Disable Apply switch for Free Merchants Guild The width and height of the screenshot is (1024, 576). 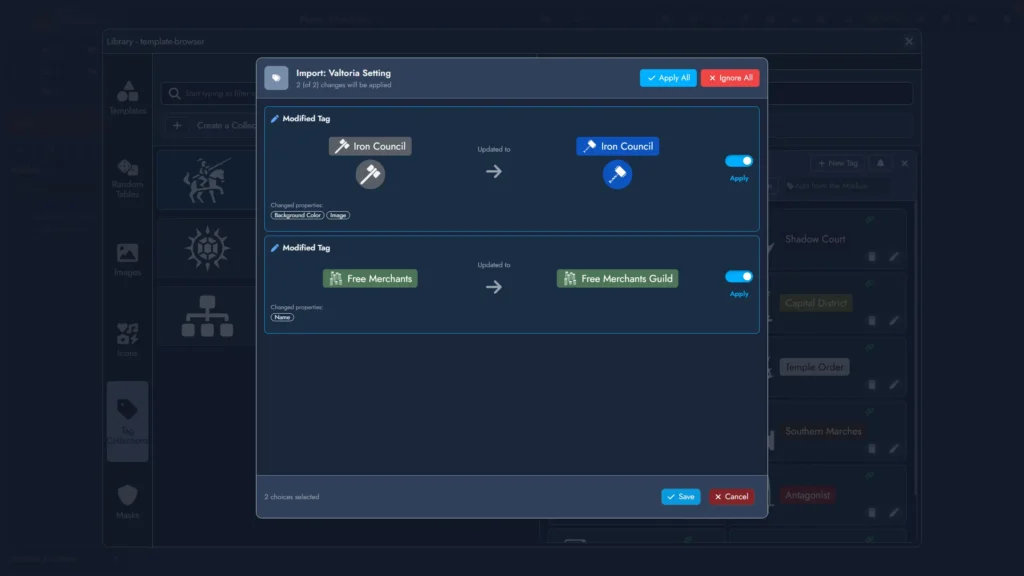(x=739, y=277)
